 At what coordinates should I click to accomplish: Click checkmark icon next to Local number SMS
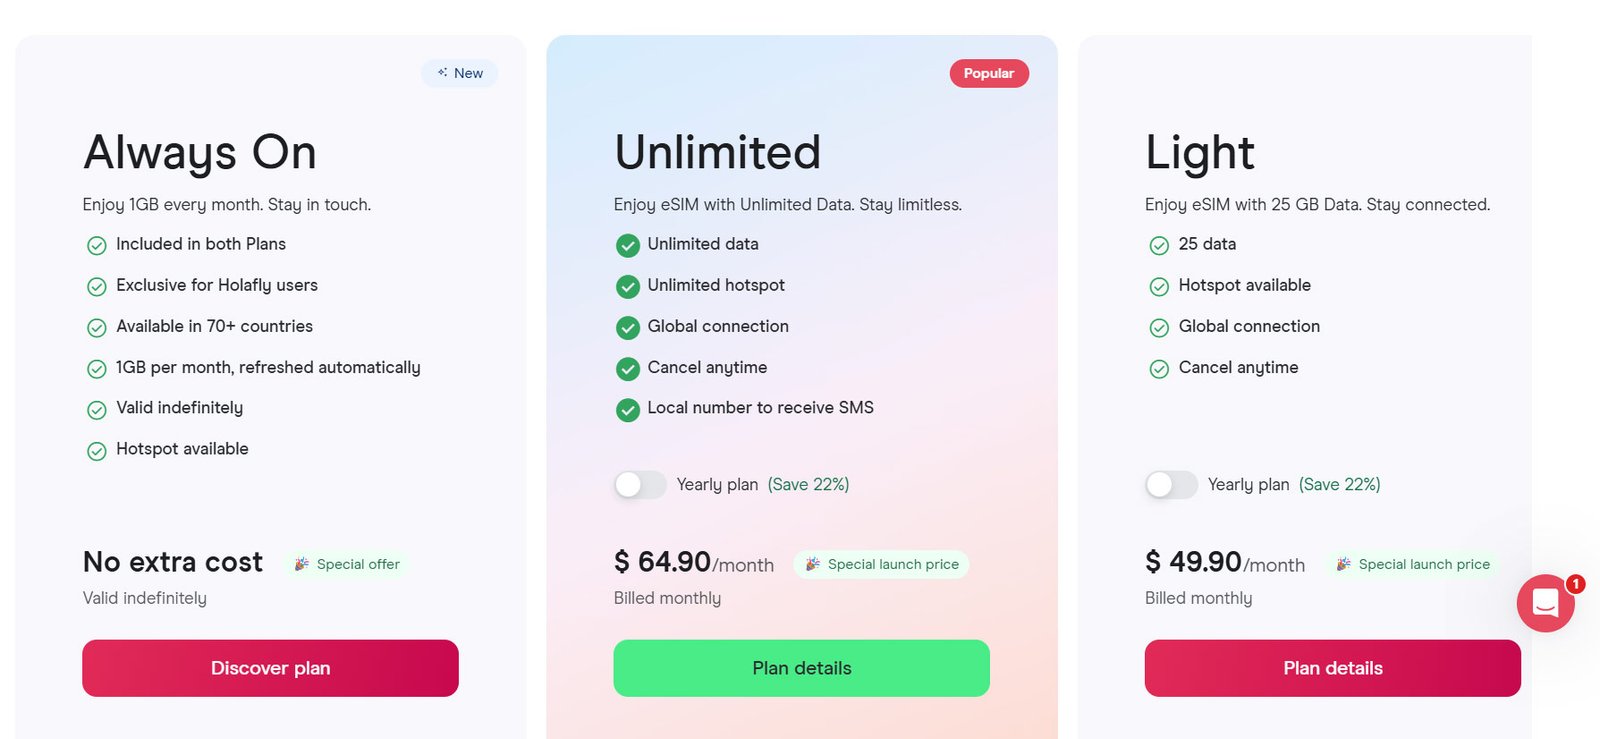pyautogui.click(x=628, y=409)
